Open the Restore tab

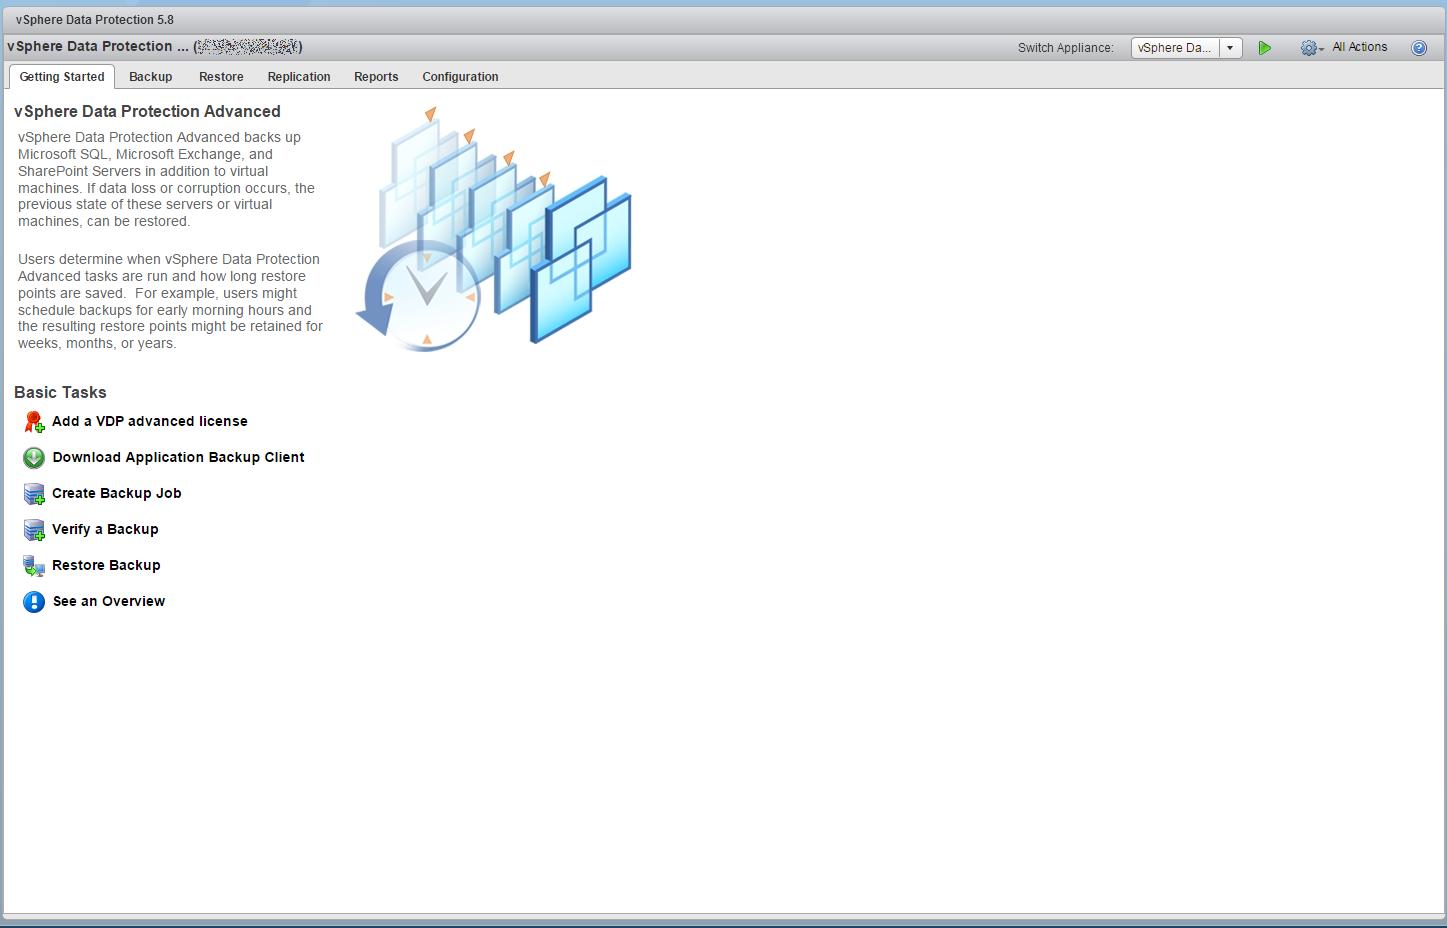tap(221, 77)
